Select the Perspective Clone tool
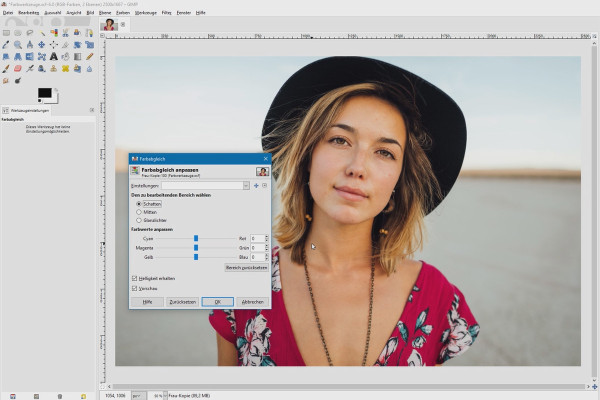The width and height of the screenshot is (600, 400). 77,69
